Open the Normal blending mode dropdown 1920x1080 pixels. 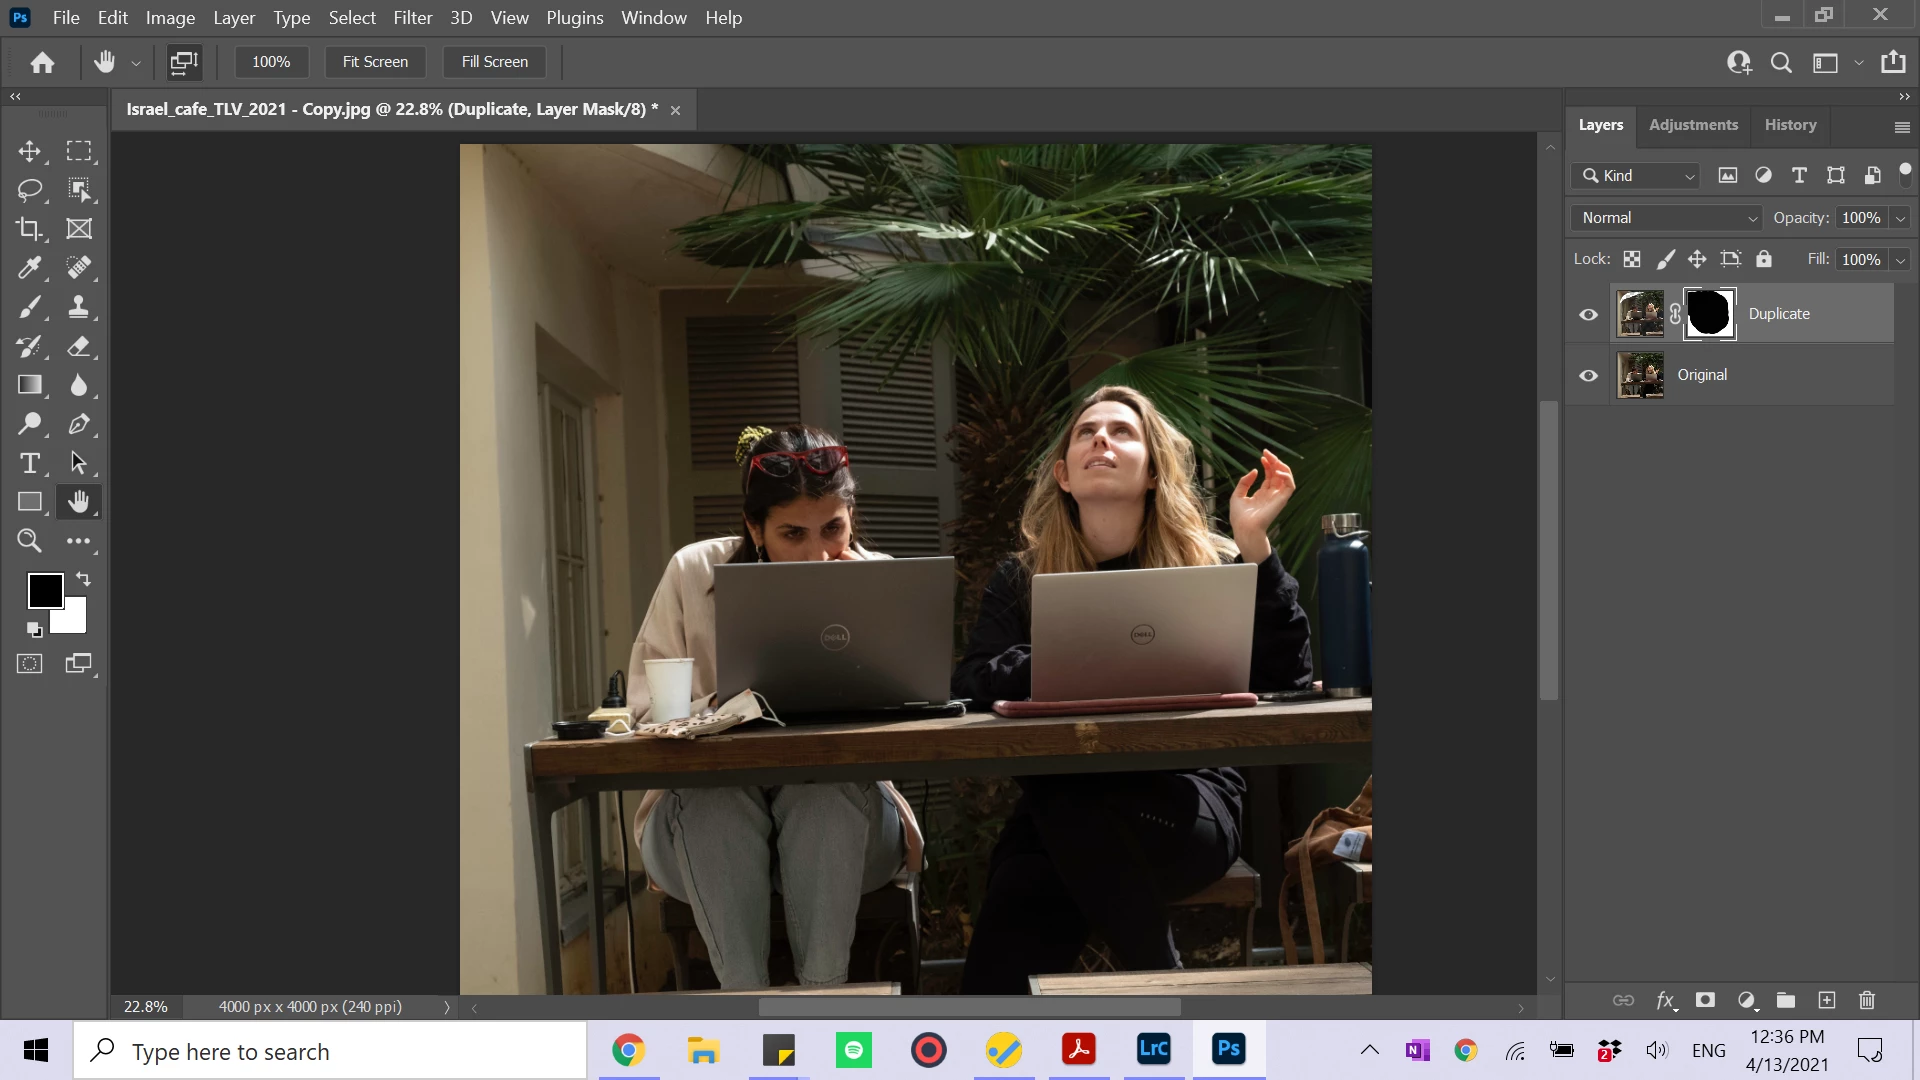(1666, 218)
